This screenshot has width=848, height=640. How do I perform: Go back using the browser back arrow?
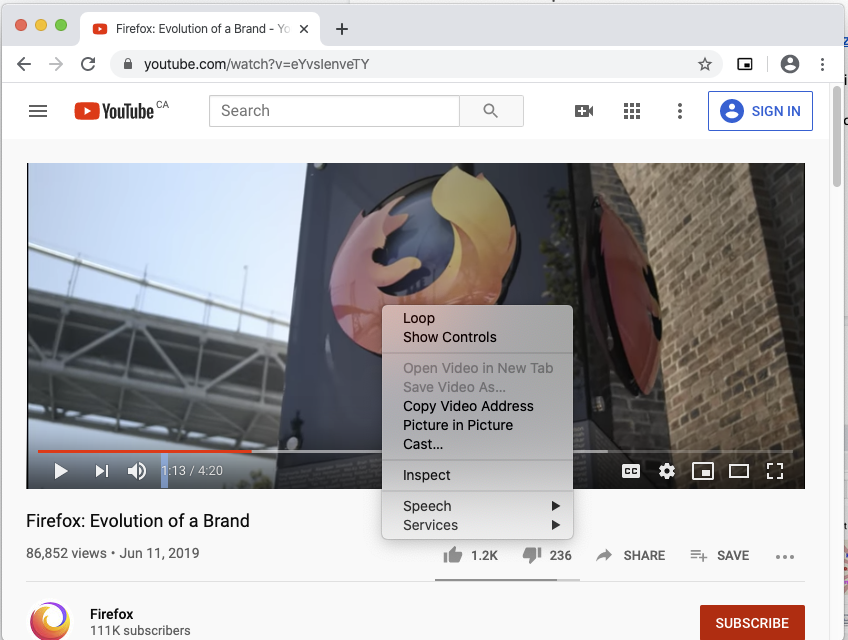coord(24,64)
